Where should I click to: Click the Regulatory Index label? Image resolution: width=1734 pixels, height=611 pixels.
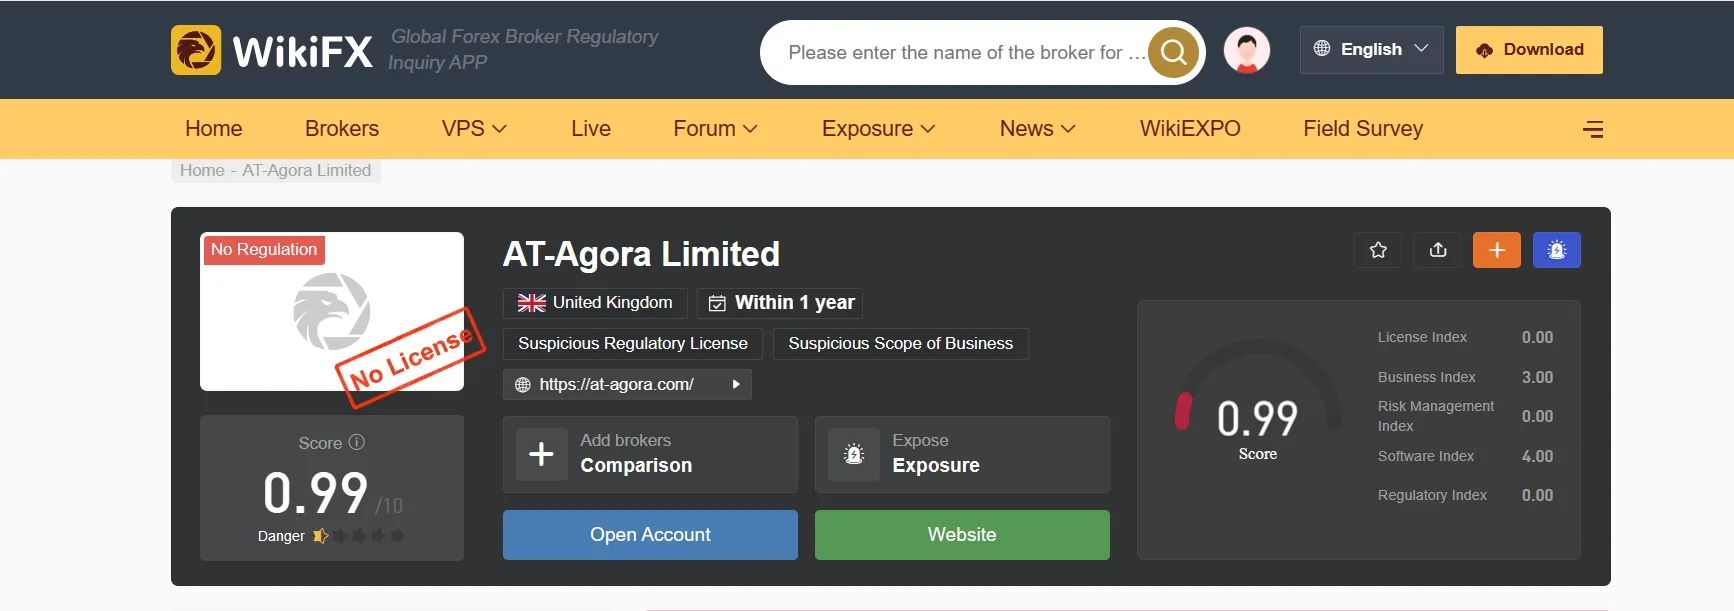1432,495
